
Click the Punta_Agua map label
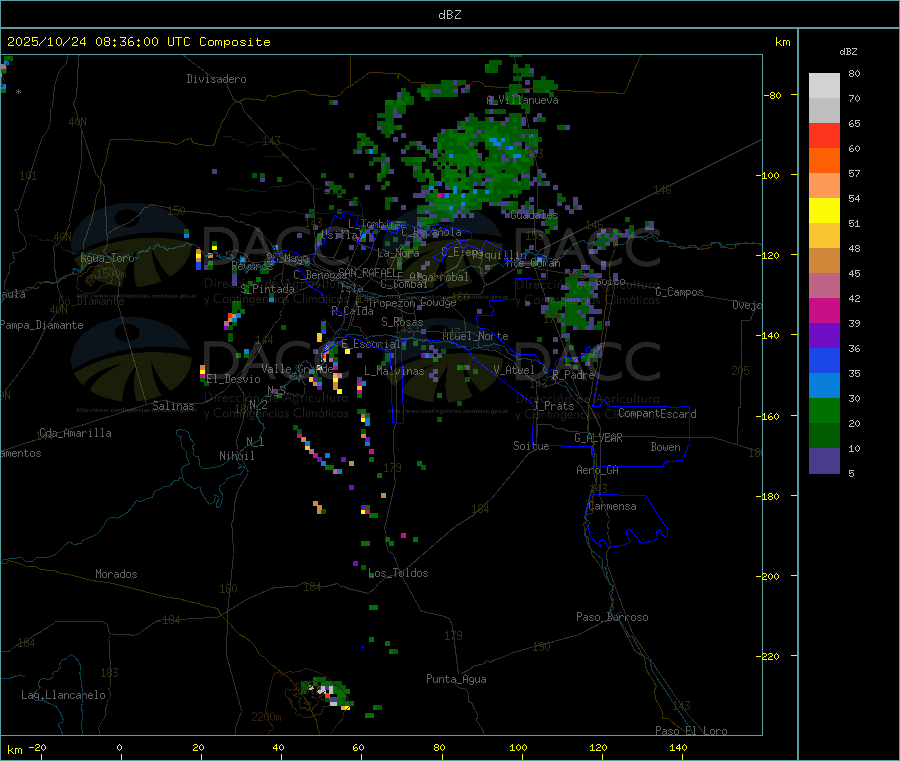[x=456, y=679]
